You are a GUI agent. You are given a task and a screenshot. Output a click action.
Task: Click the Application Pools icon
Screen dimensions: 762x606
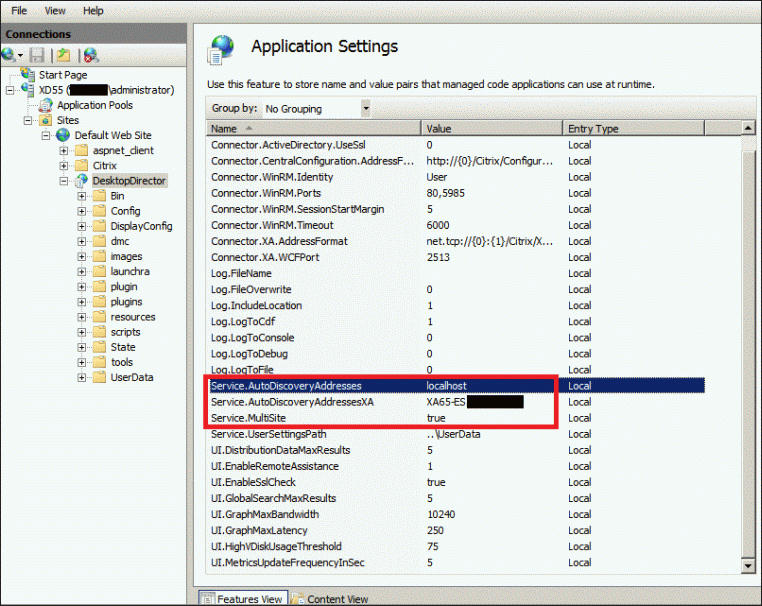pyautogui.click(x=46, y=105)
